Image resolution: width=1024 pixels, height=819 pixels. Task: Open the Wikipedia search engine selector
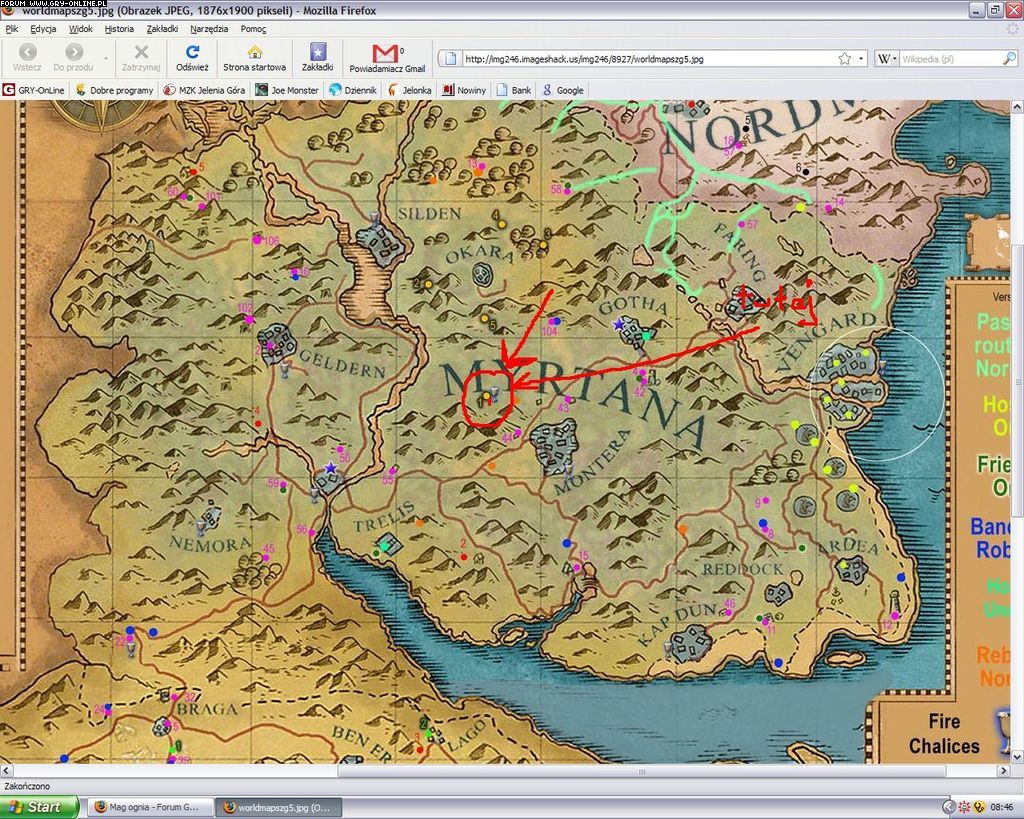(x=887, y=59)
